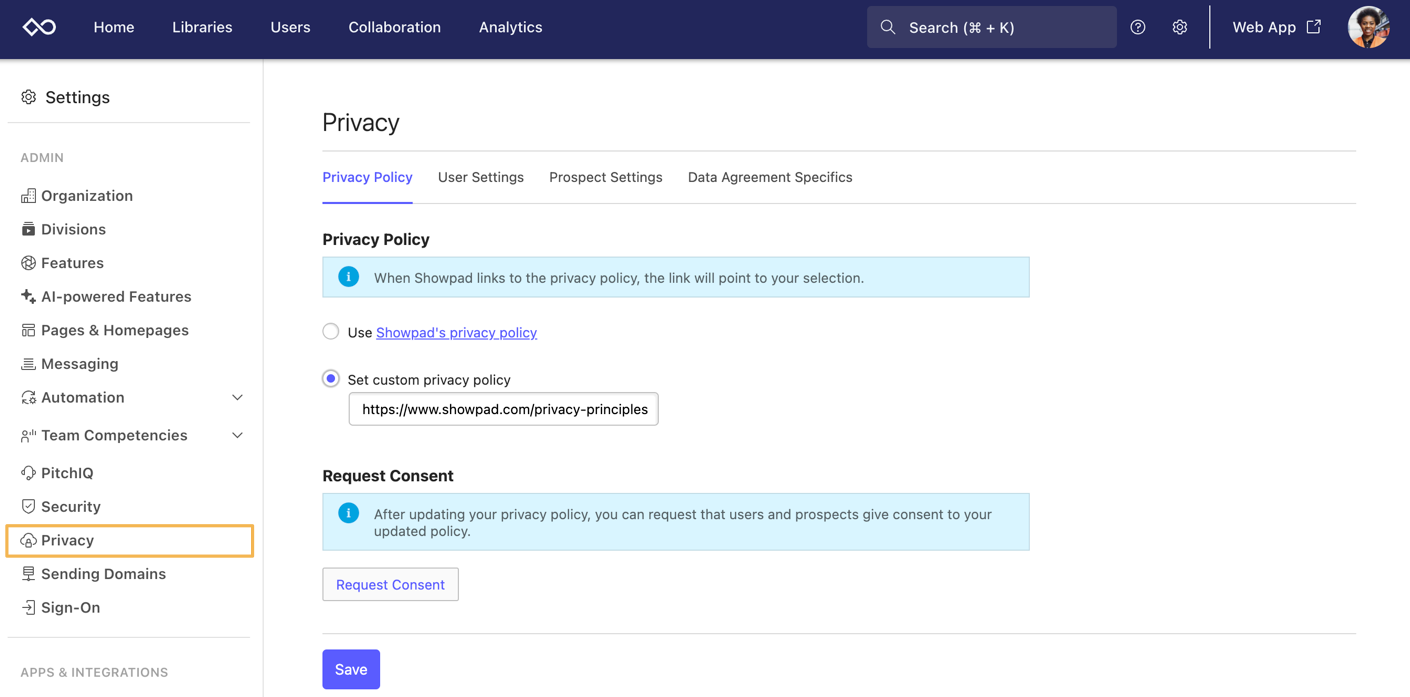Click the Team Competencies icon

point(28,436)
